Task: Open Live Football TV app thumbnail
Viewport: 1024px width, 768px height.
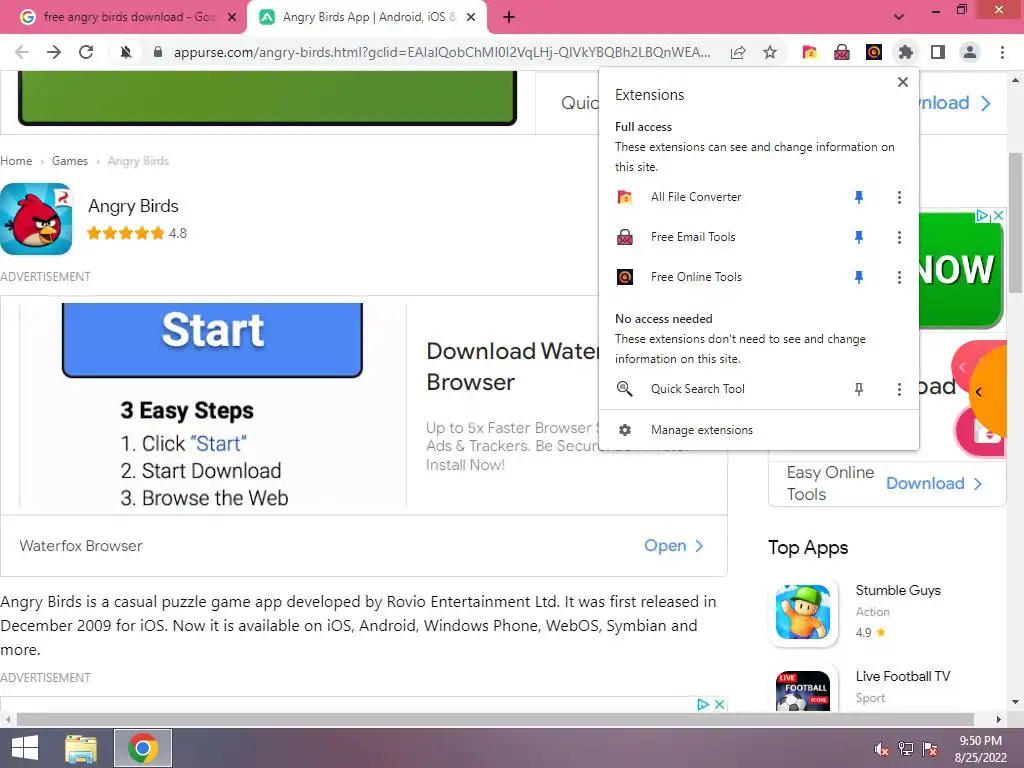Action: [x=803, y=691]
